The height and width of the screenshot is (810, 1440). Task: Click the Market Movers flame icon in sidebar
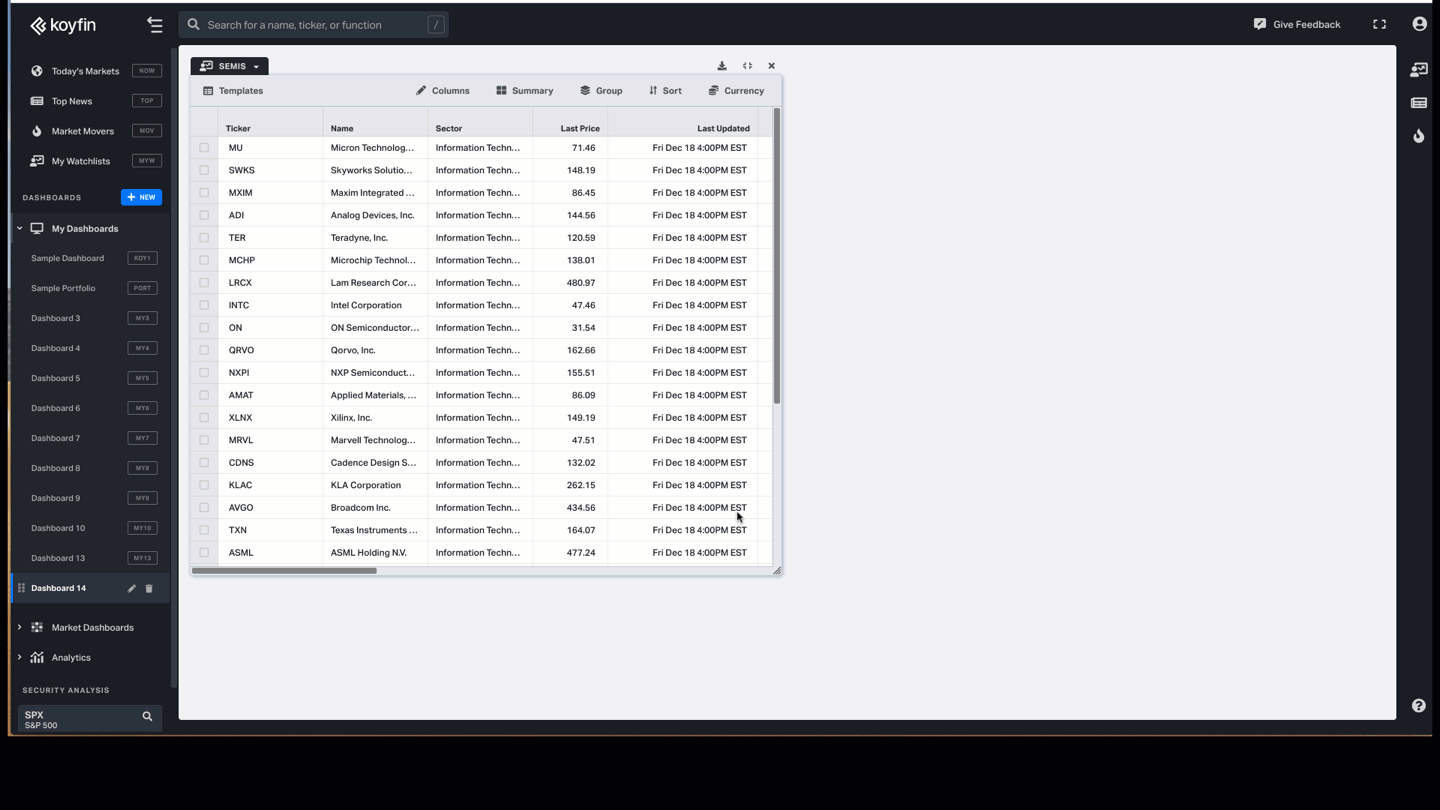pyautogui.click(x=37, y=131)
